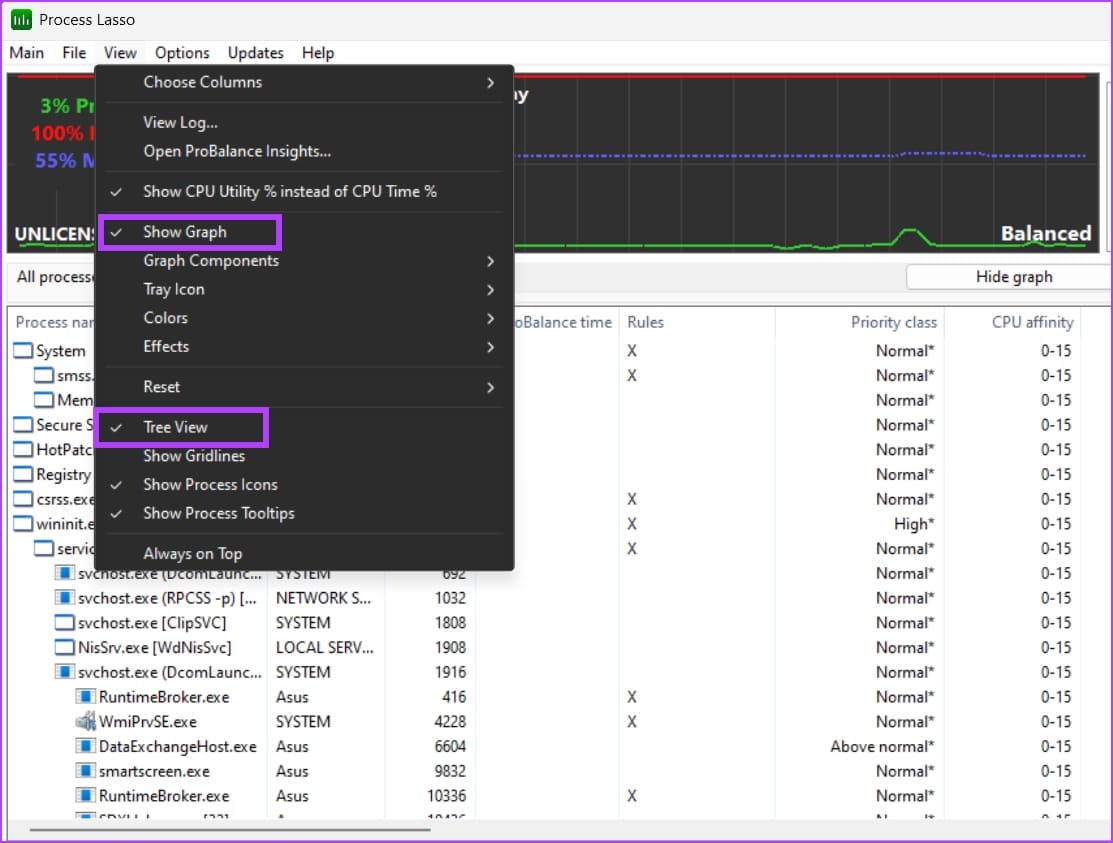
Task: Sort by the Rules column header
Action: pos(696,322)
